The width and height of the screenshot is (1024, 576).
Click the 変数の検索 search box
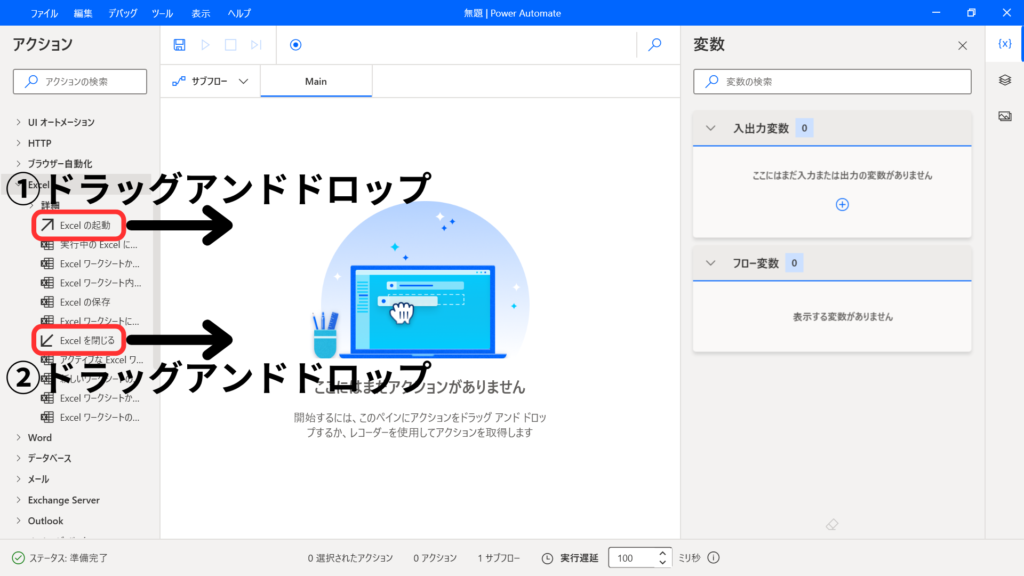(x=832, y=82)
